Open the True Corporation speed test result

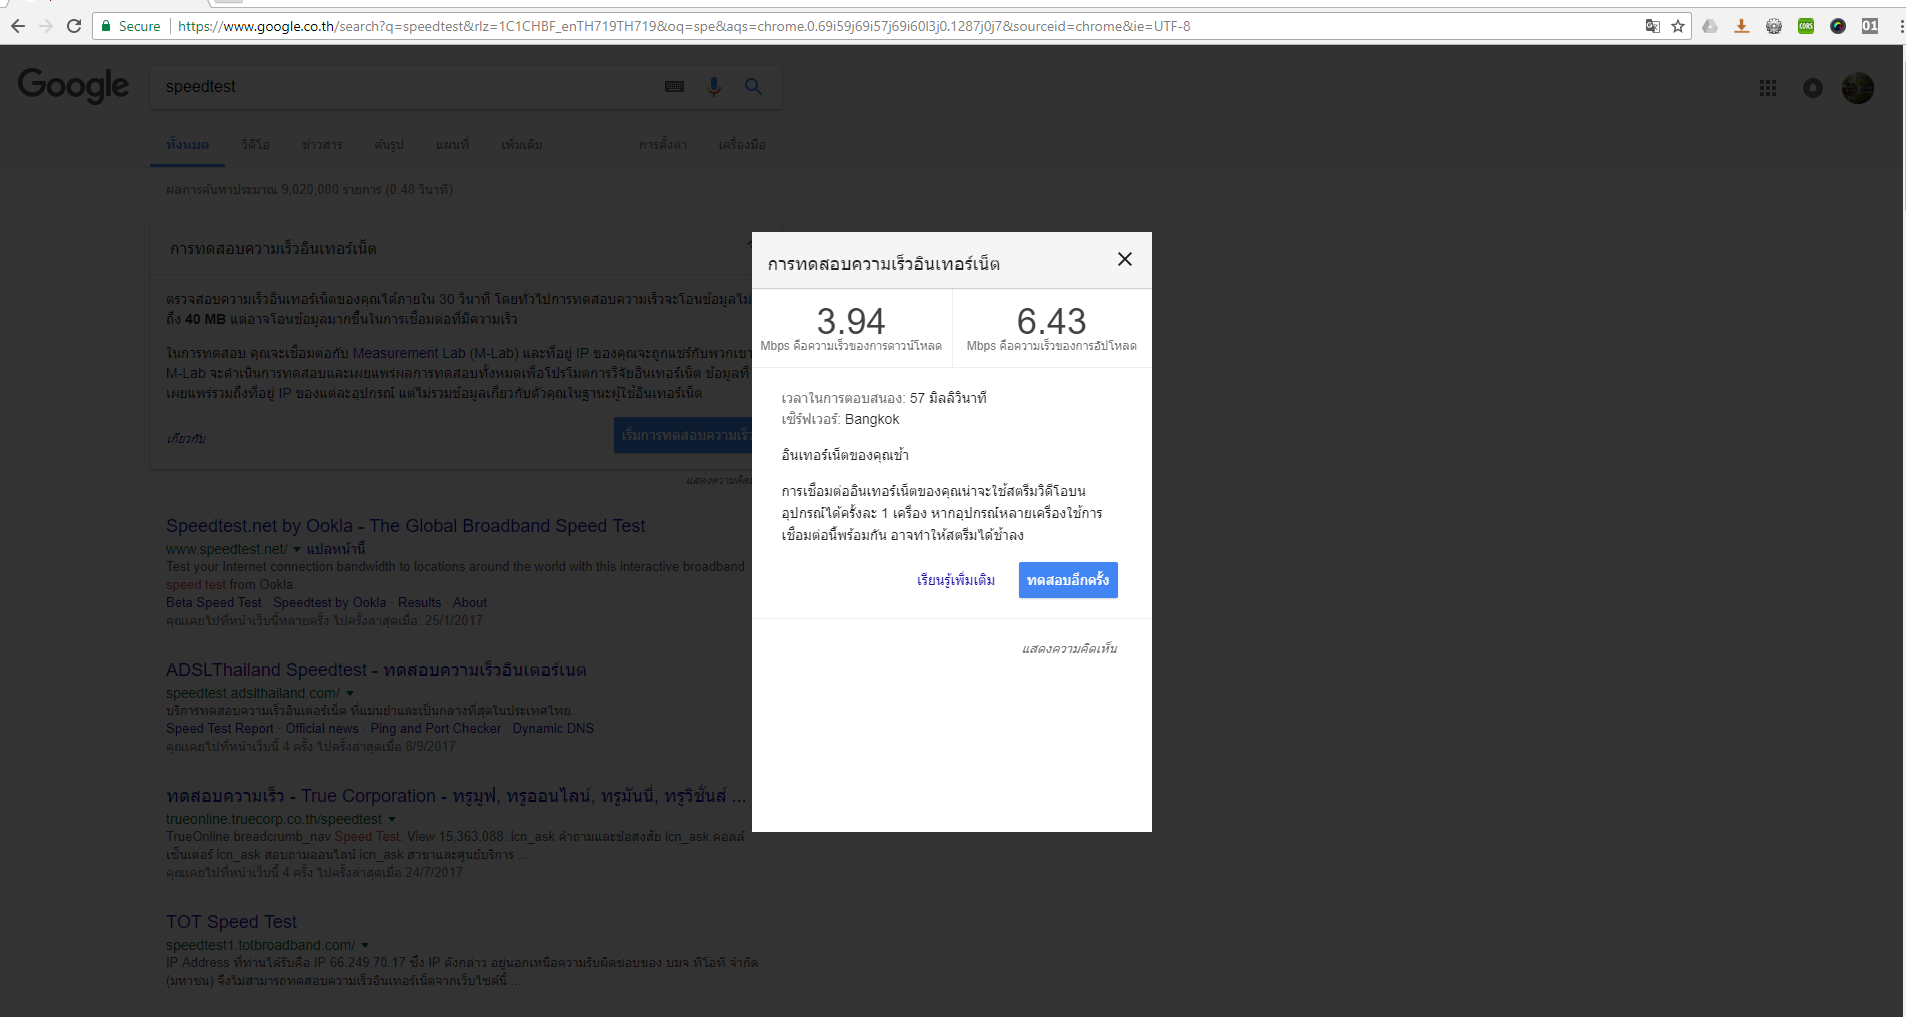click(x=456, y=796)
